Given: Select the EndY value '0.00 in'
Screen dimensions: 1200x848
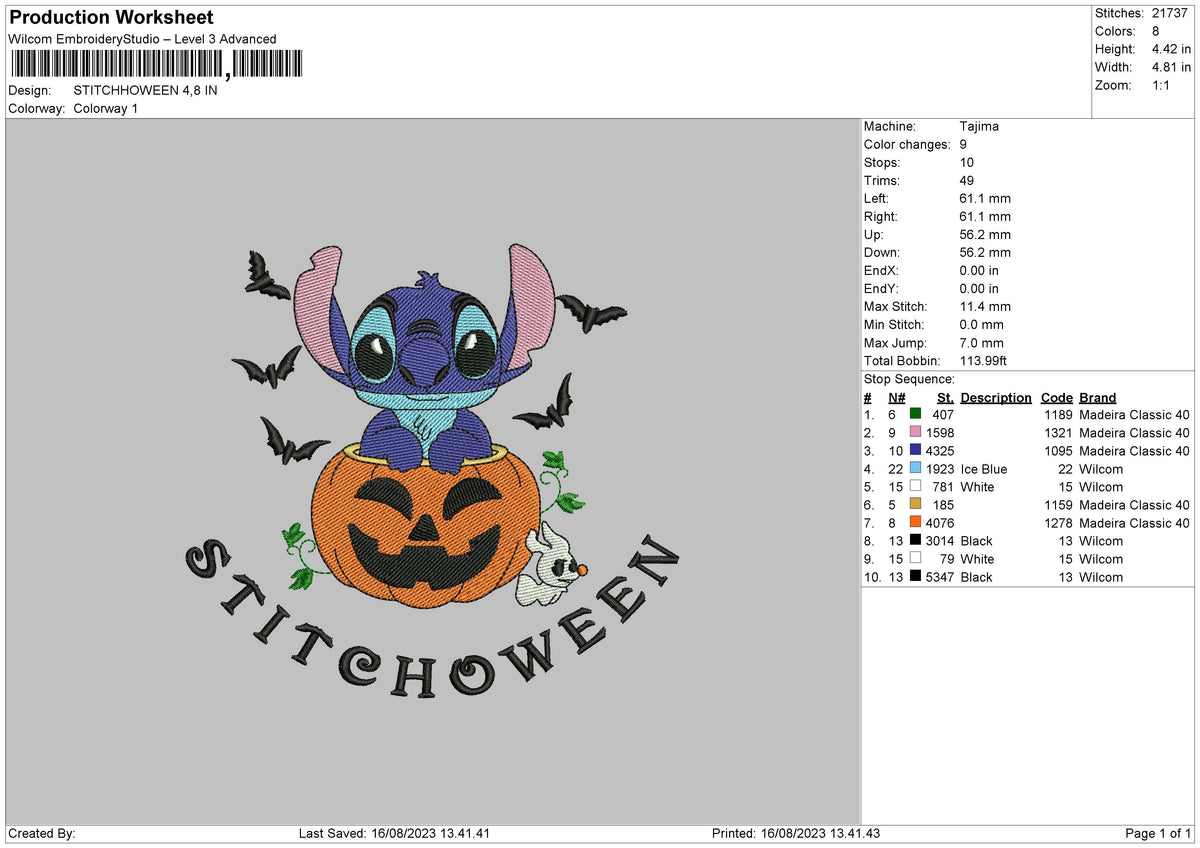Looking at the screenshot, I should pos(979,288).
